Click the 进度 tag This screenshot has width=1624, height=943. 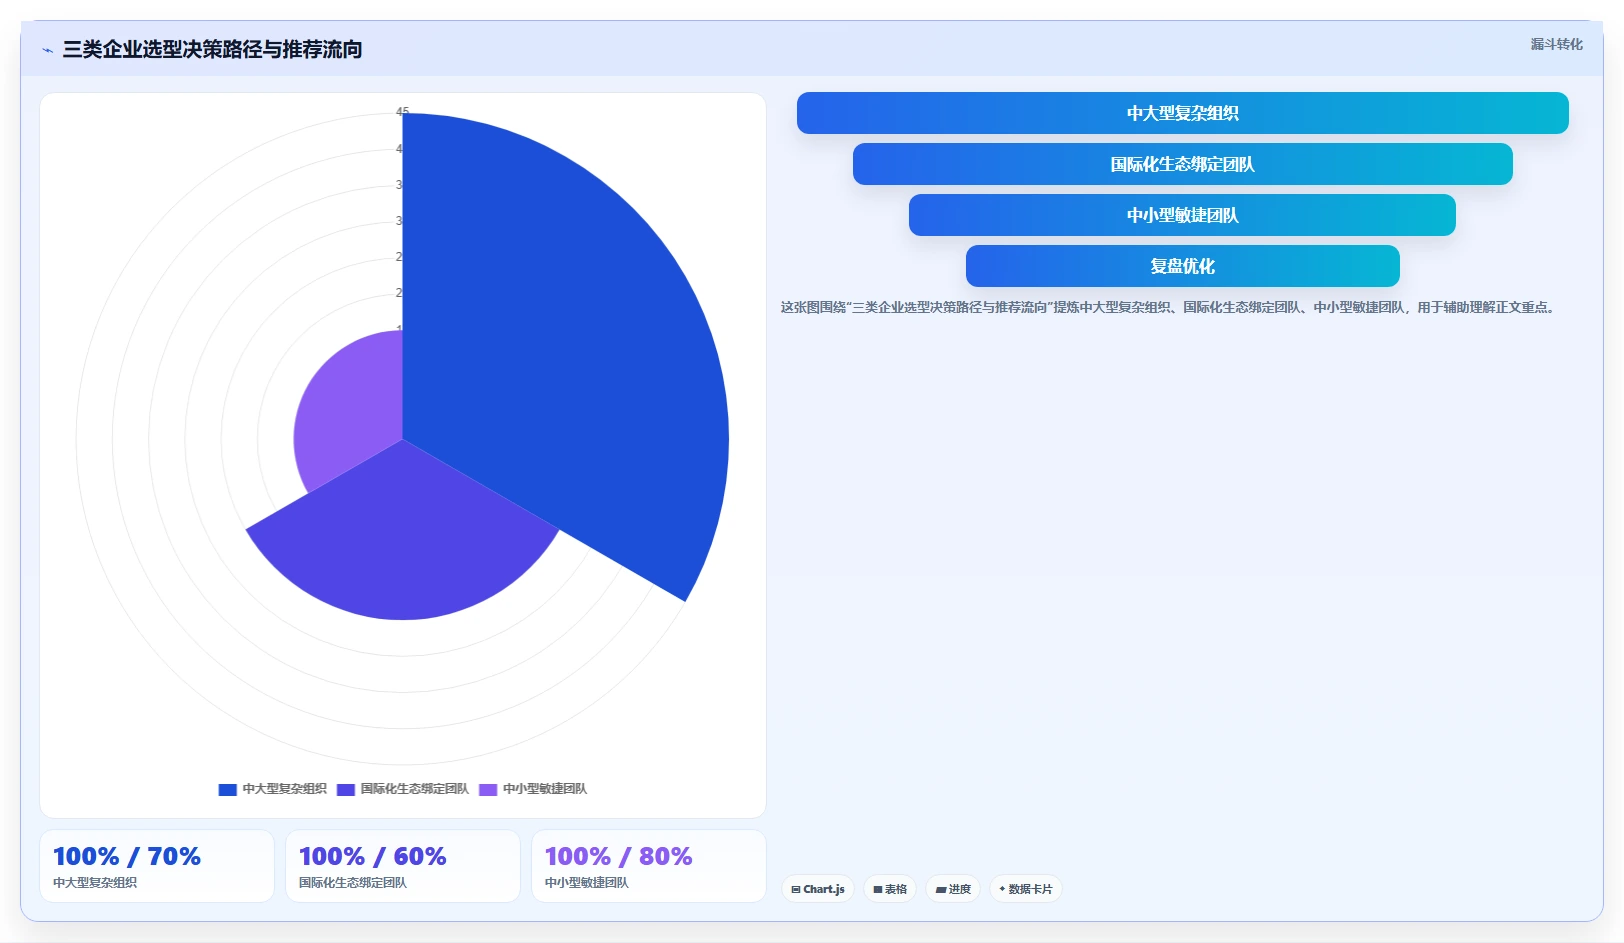pos(953,889)
